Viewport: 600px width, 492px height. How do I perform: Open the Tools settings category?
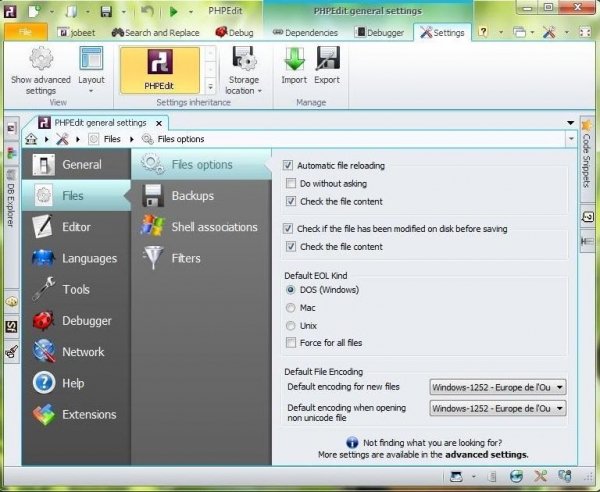pos(76,289)
